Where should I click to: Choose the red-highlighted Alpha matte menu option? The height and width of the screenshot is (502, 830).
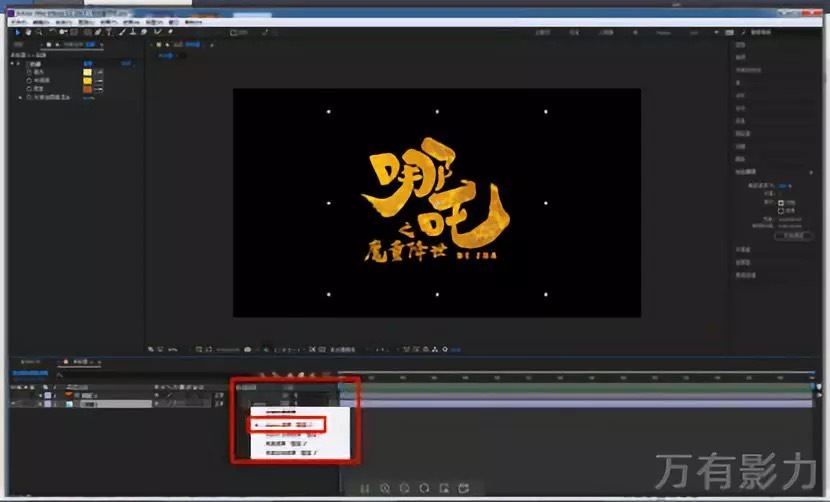pyautogui.click(x=286, y=424)
